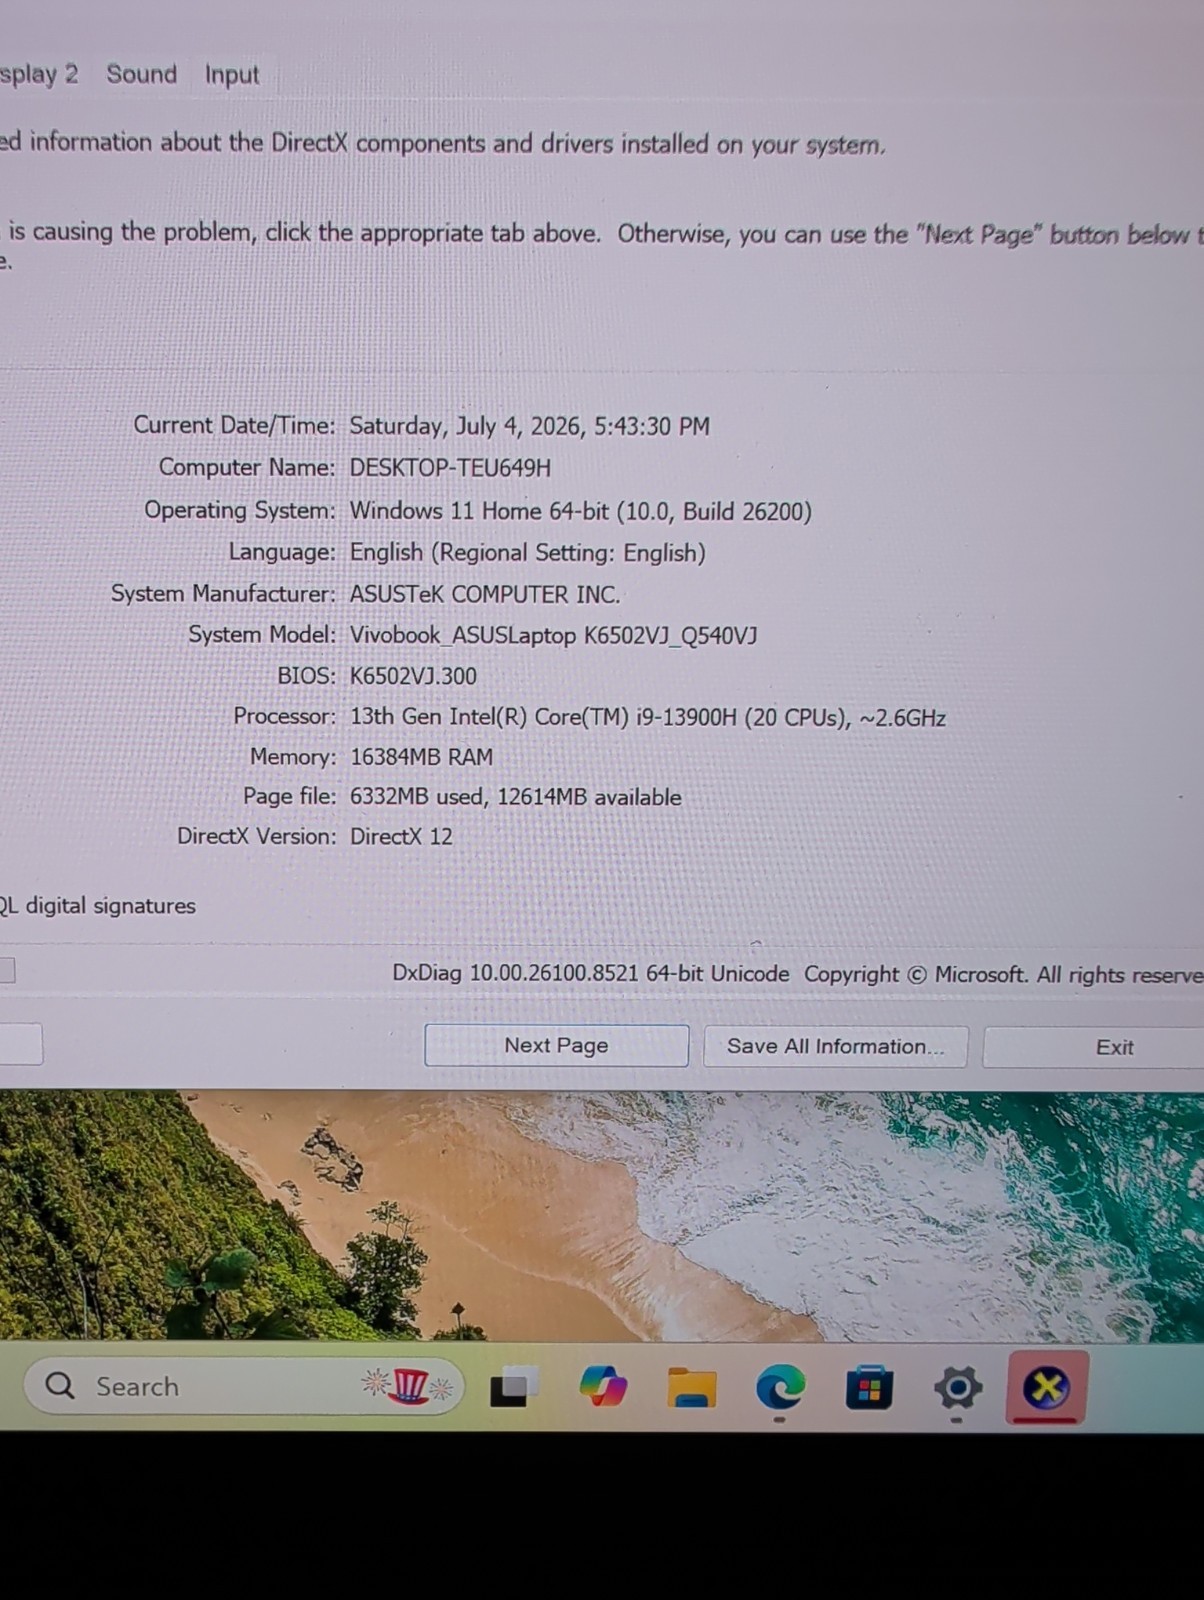Click the processor i9-13900H value
Image resolution: width=1204 pixels, height=1600 pixels.
pyautogui.click(x=647, y=717)
